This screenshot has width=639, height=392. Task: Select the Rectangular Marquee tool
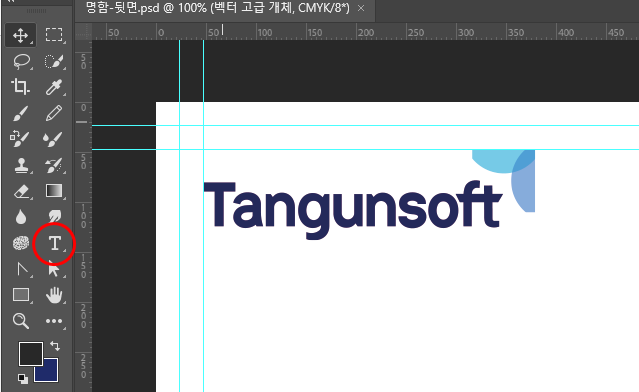54,35
